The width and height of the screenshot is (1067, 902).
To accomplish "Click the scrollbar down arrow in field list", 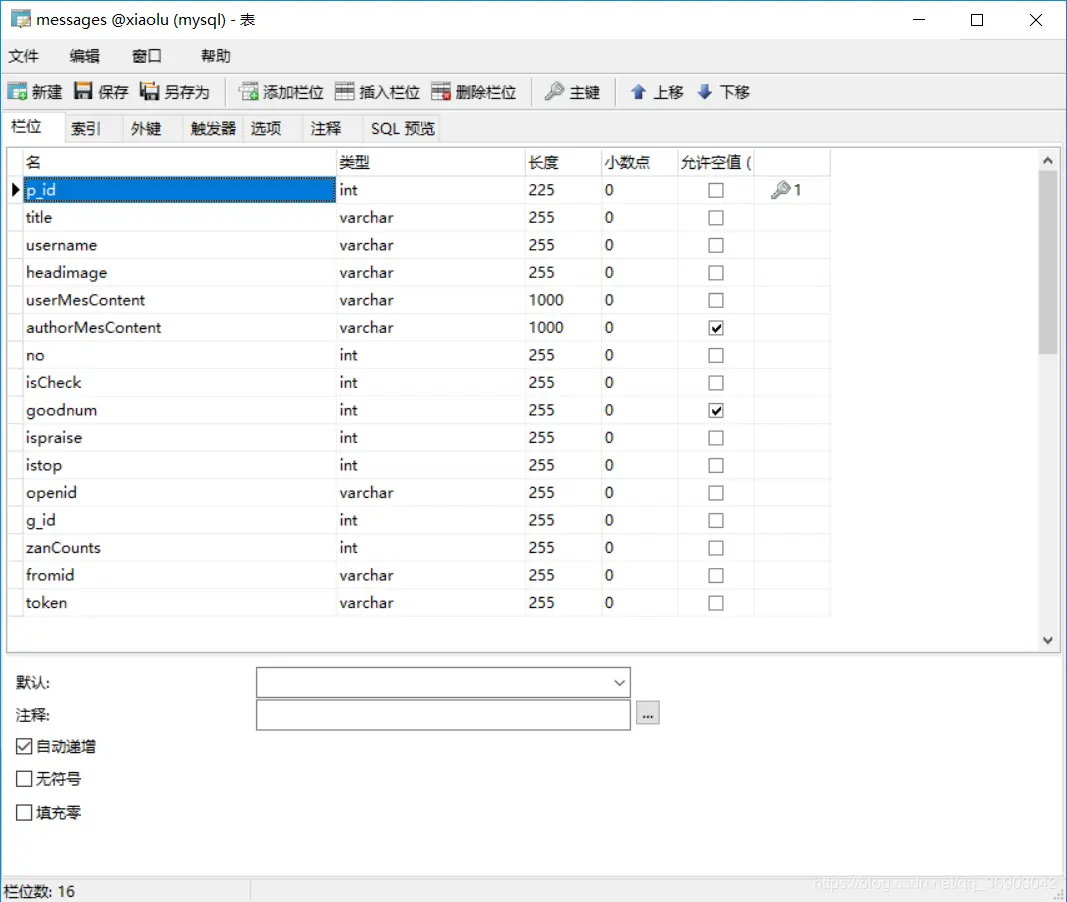I will [1048, 640].
